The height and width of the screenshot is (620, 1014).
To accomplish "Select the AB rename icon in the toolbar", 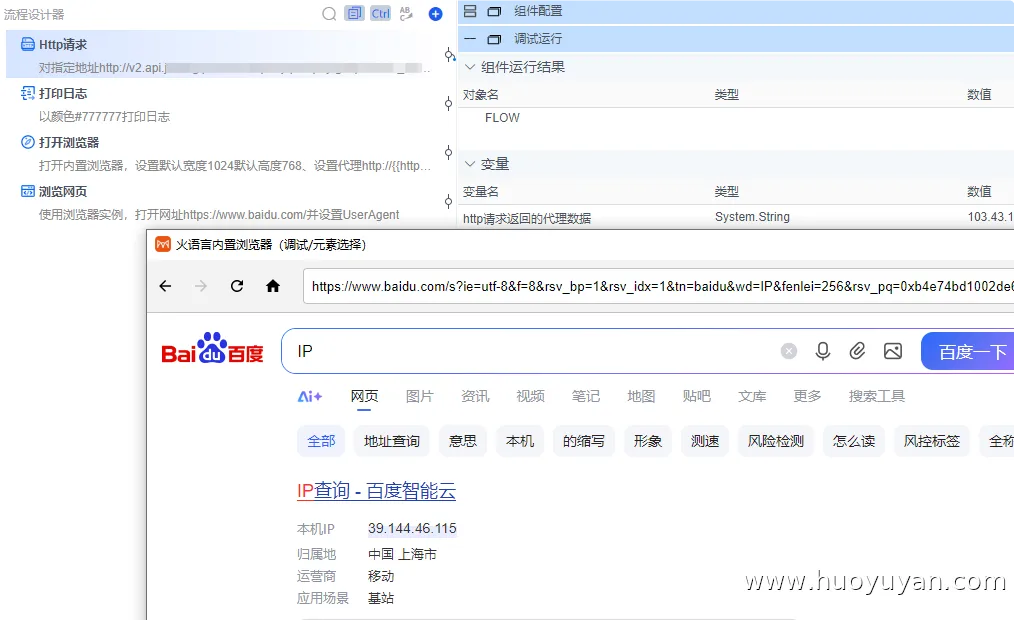I will click(x=407, y=14).
